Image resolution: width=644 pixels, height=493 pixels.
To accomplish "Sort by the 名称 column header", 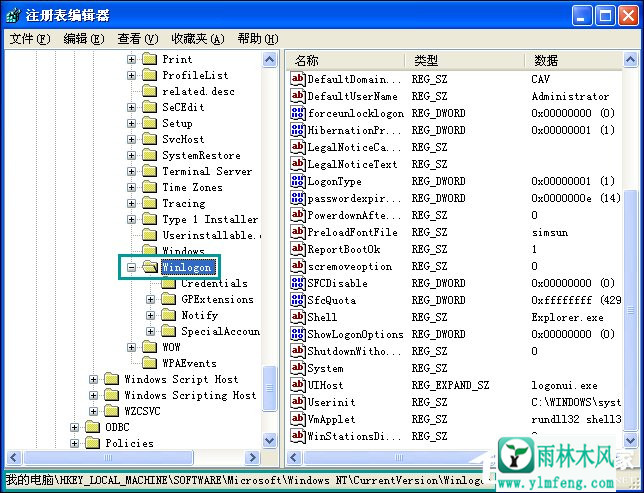I will (x=345, y=61).
